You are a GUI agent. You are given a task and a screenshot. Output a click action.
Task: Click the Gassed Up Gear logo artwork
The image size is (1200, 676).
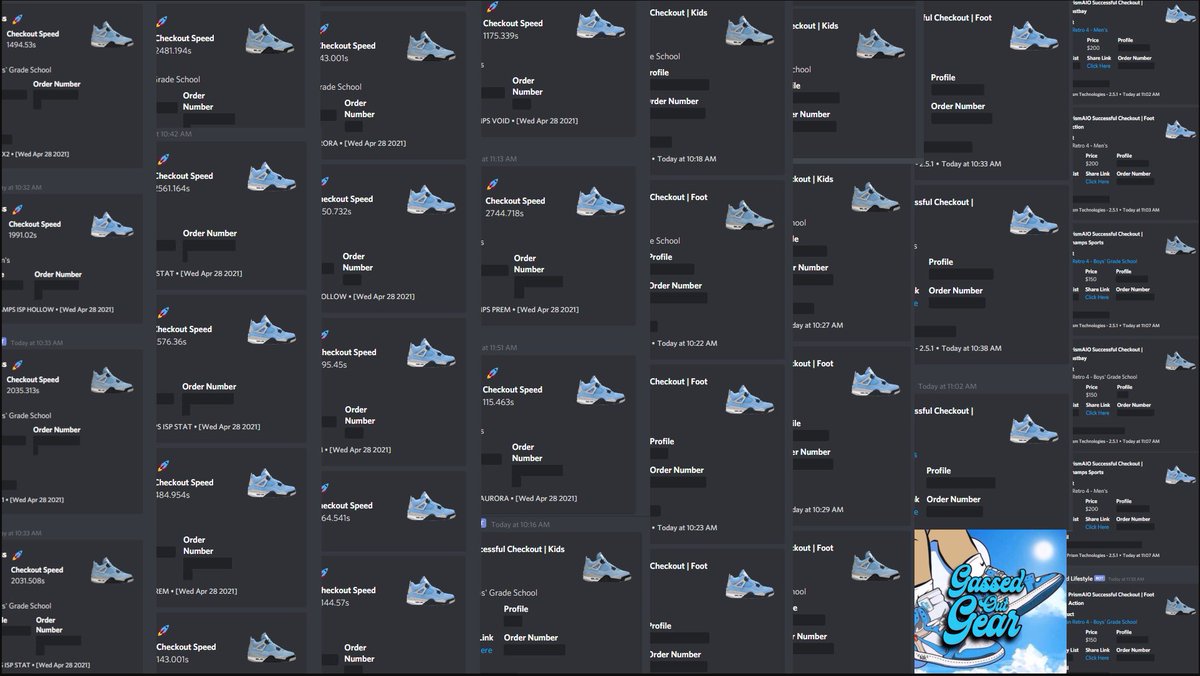coord(990,600)
